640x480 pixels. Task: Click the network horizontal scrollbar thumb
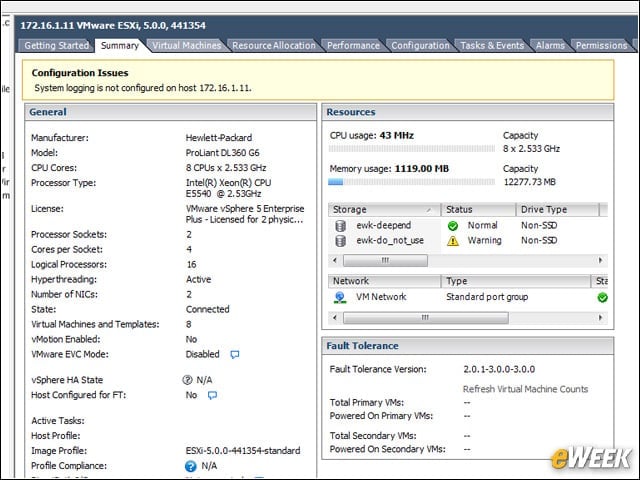[426, 318]
